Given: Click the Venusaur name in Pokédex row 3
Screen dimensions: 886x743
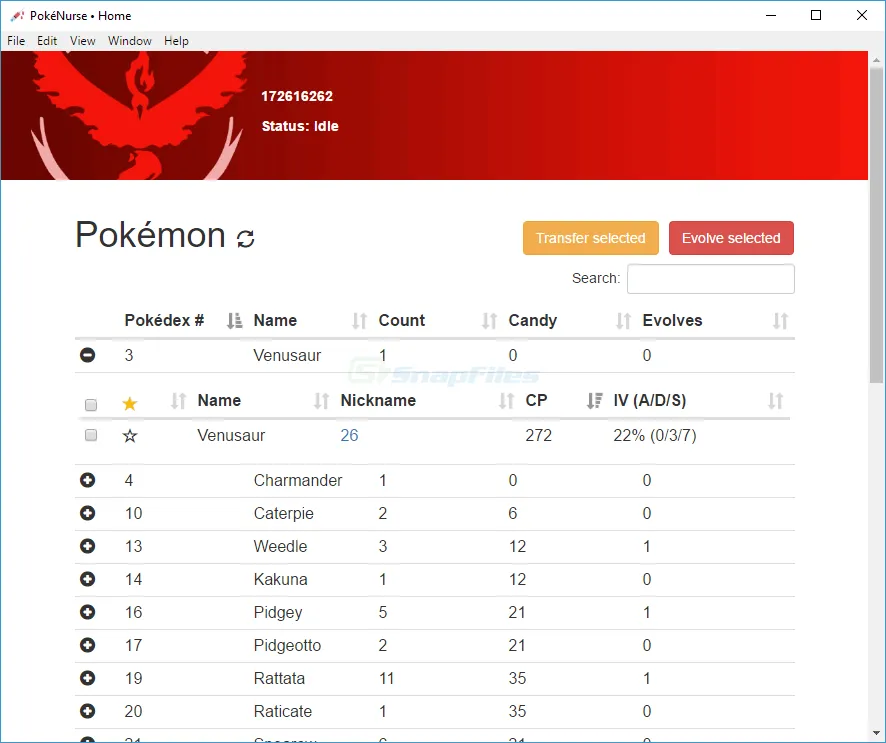Looking at the screenshot, I should [x=287, y=355].
